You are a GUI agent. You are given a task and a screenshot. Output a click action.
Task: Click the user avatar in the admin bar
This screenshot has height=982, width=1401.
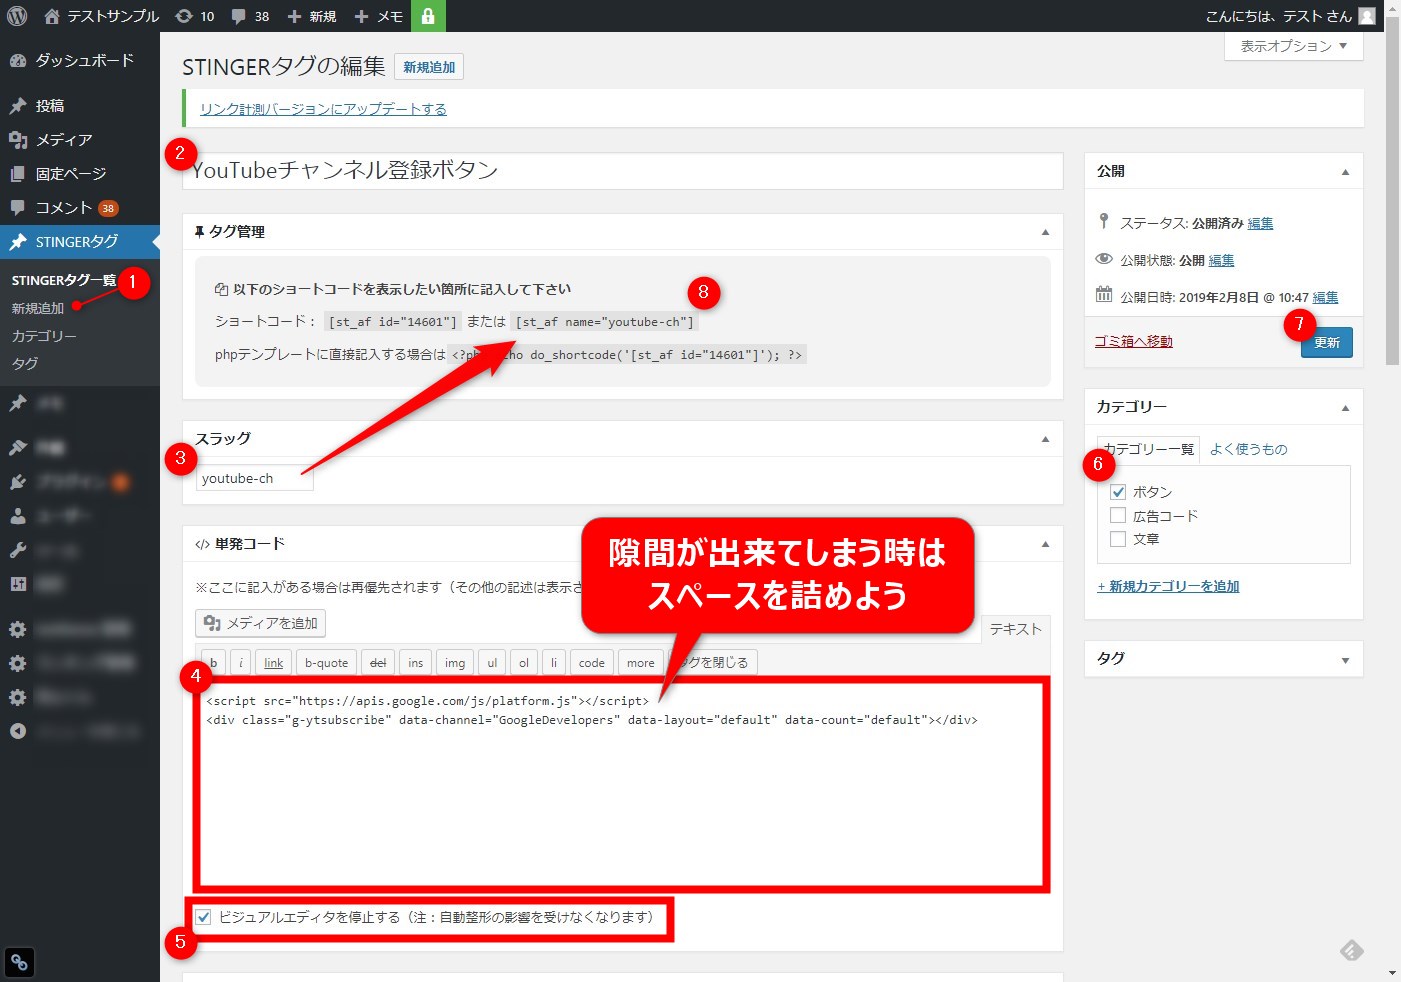click(1366, 16)
